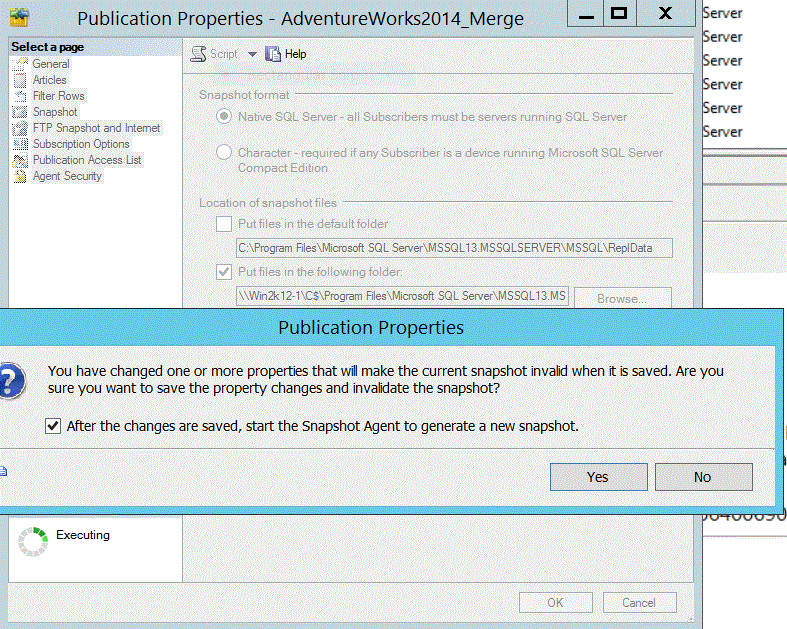Click the Publication Access List icon
Image resolution: width=787 pixels, height=629 pixels.
point(20,161)
